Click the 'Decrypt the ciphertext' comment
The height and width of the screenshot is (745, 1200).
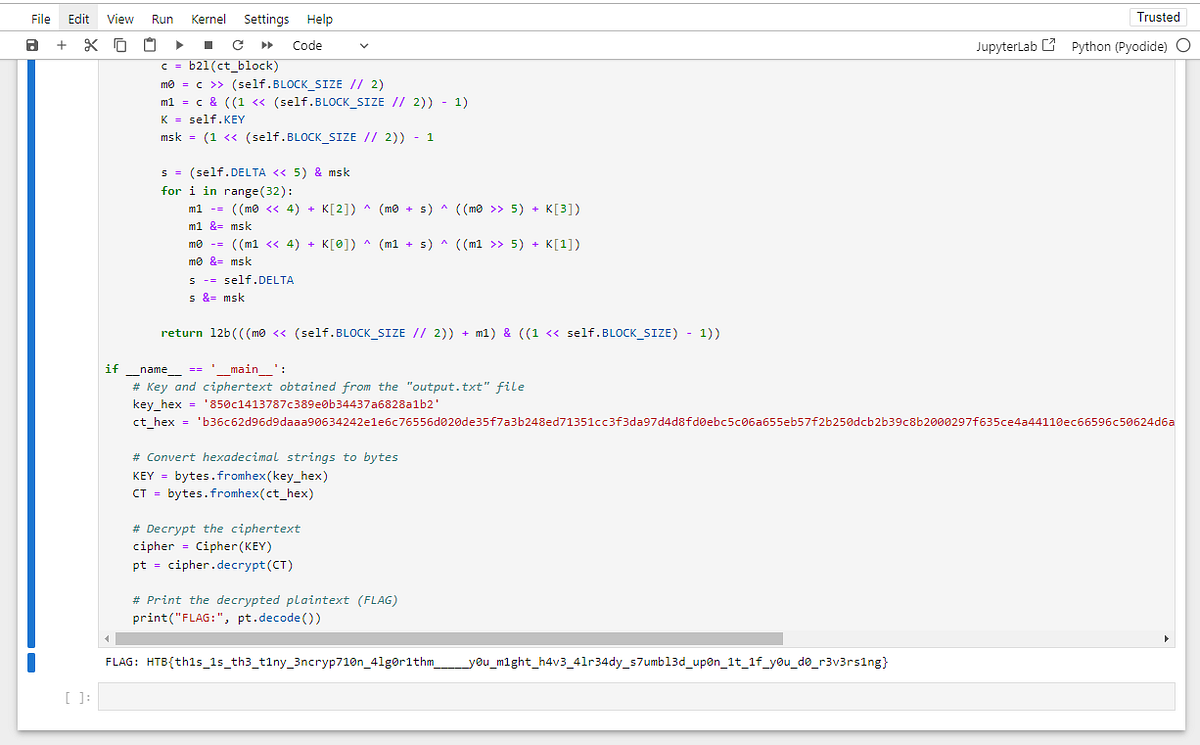tap(216, 529)
